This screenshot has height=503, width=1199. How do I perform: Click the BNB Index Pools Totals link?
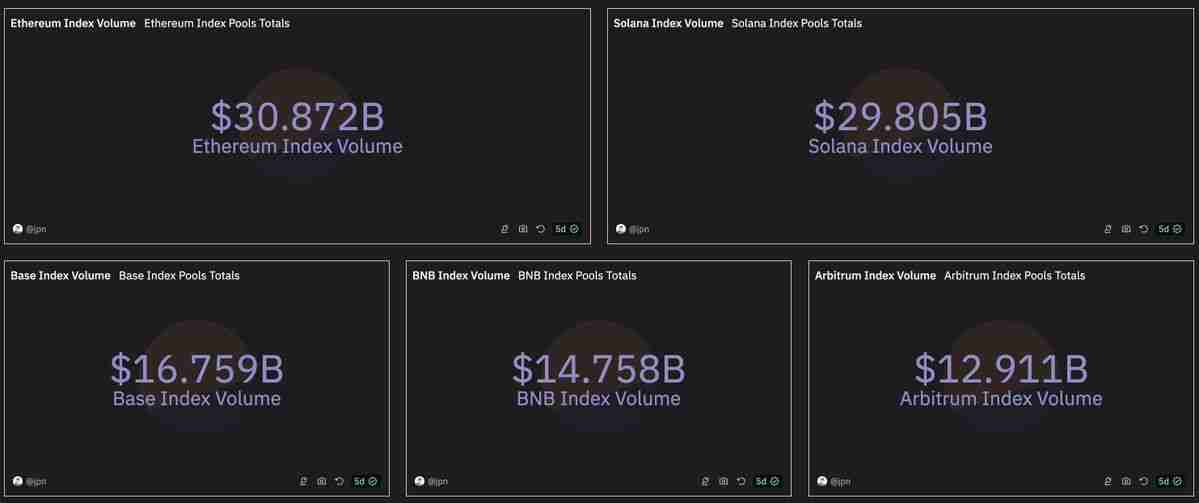(577, 275)
